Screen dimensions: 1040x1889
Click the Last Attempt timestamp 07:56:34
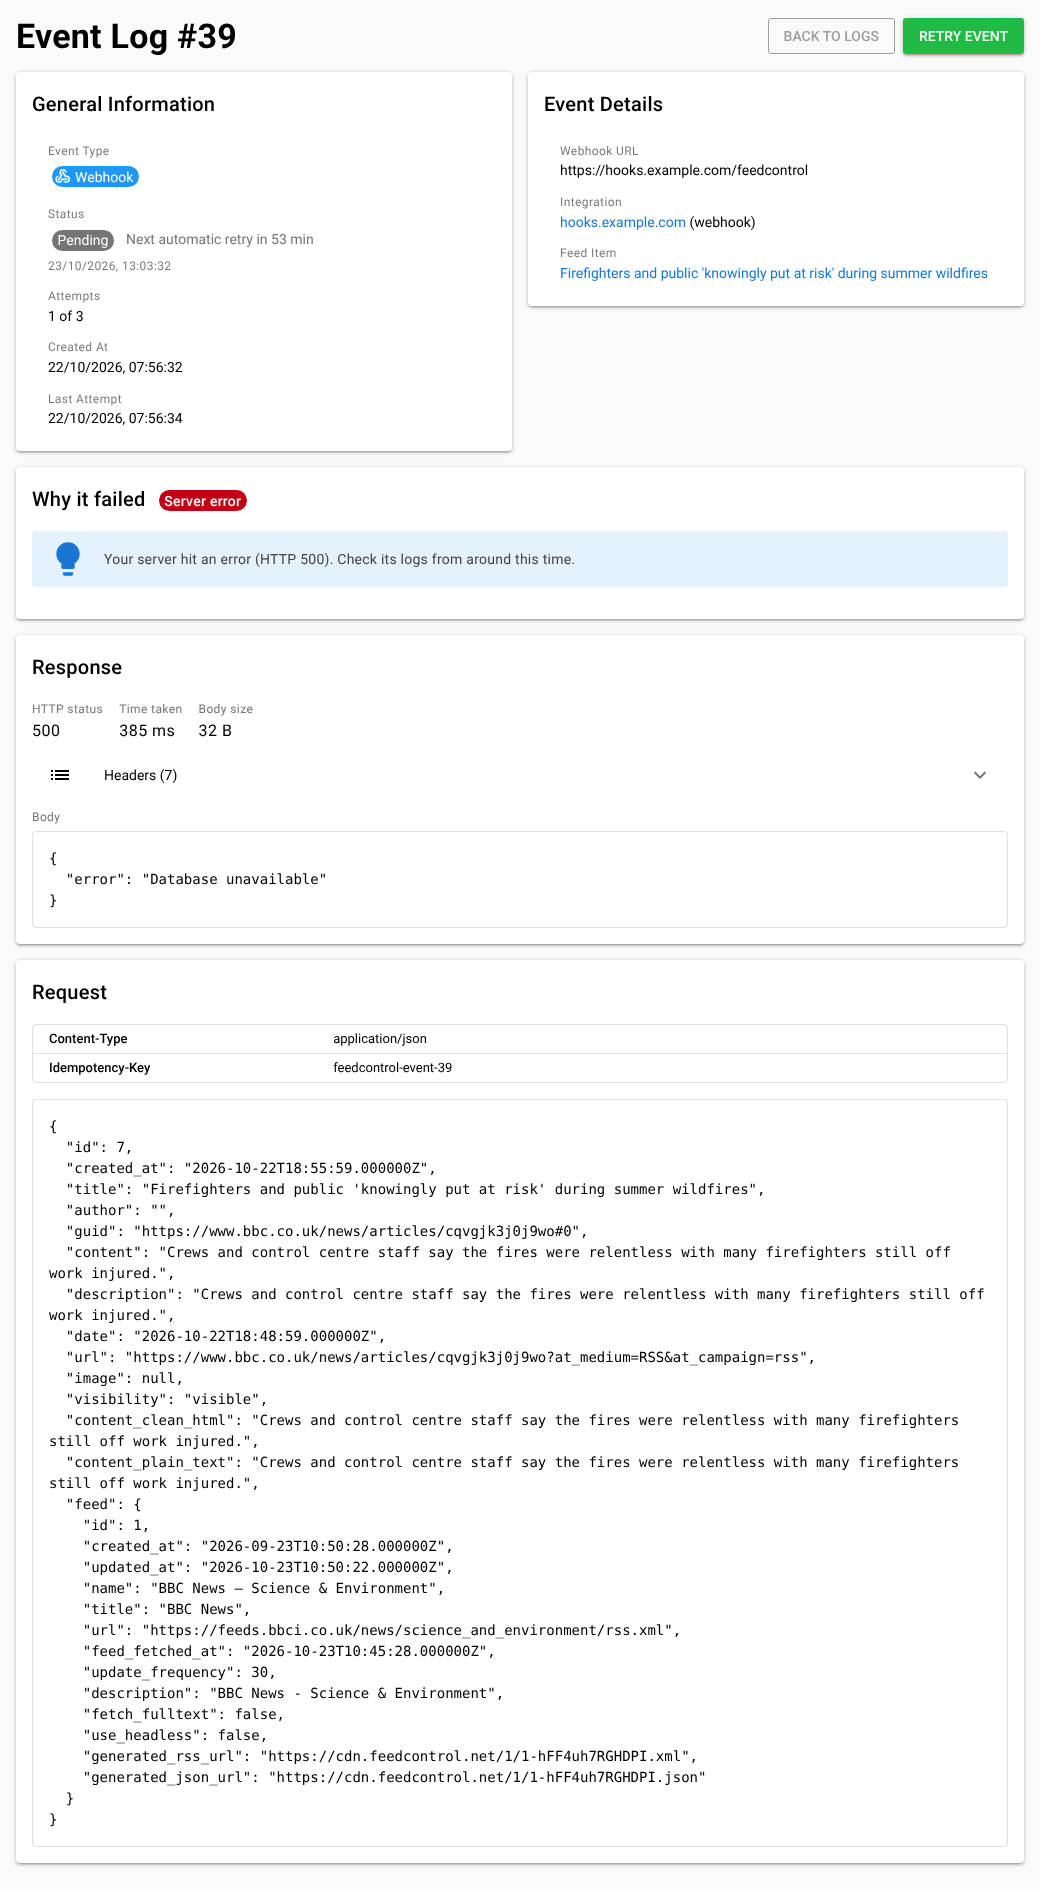click(x=115, y=418)
